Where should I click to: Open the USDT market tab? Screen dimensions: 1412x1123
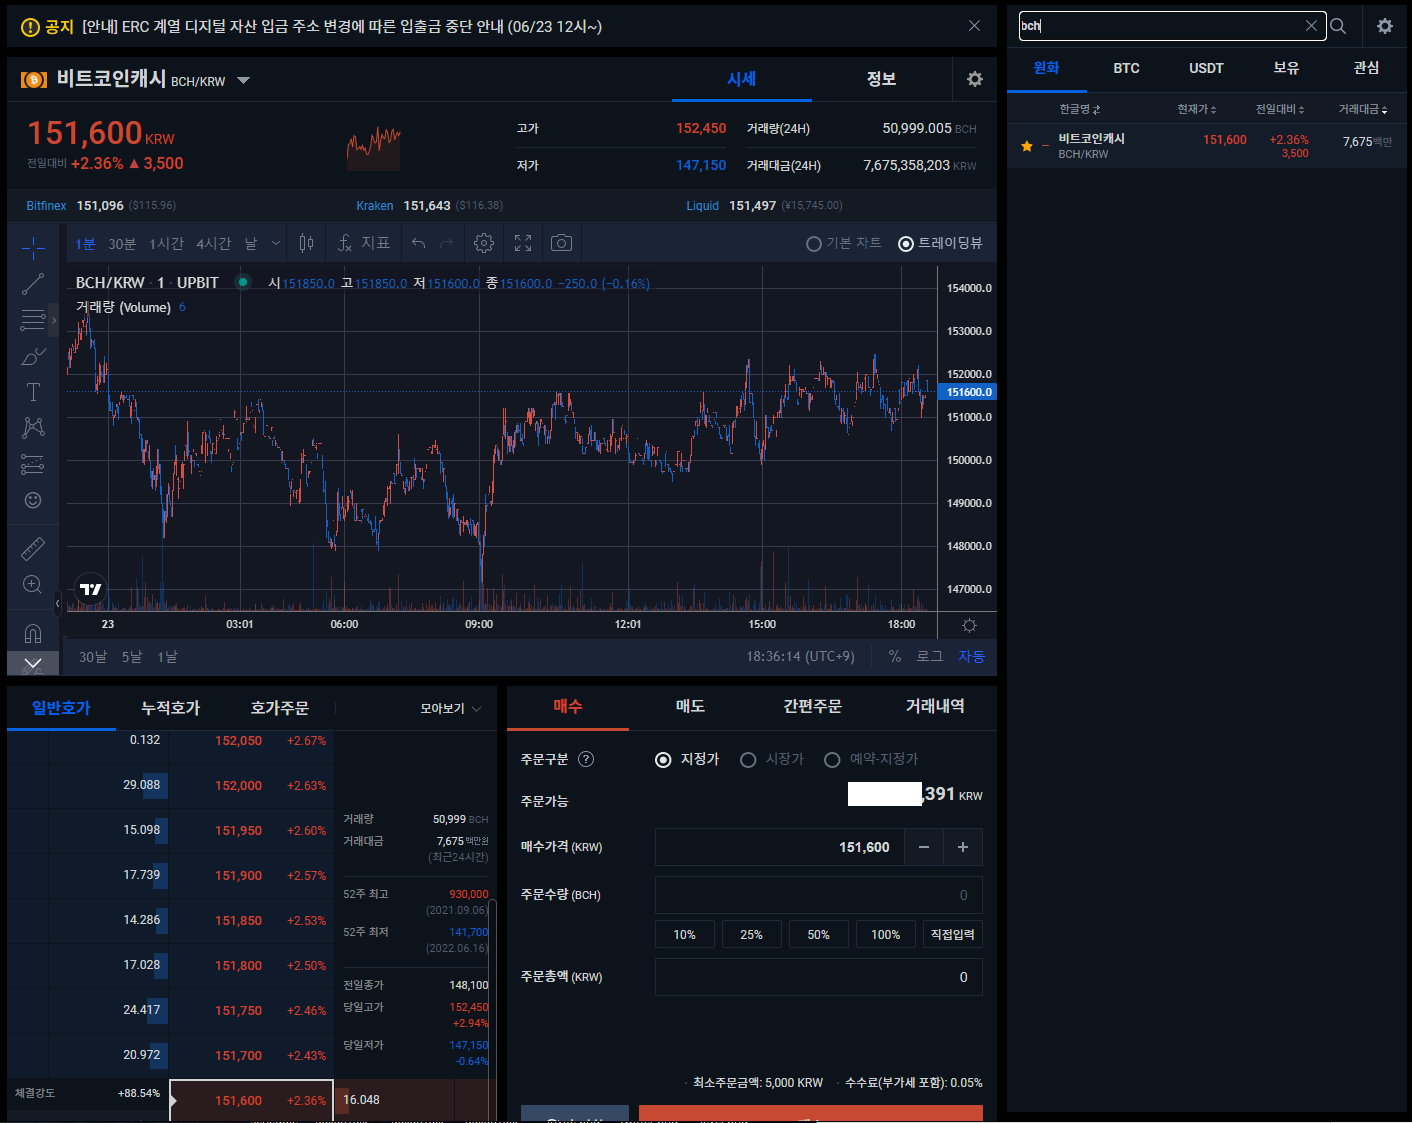1206,68
